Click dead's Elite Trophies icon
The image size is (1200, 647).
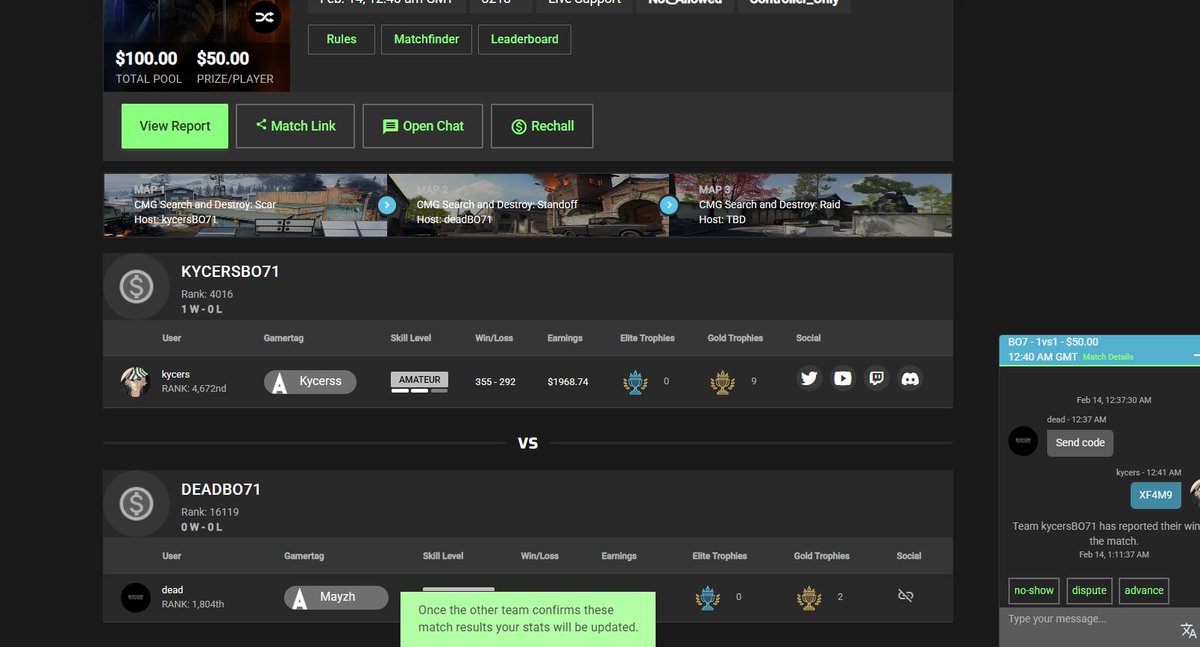(x=707, y=597)
